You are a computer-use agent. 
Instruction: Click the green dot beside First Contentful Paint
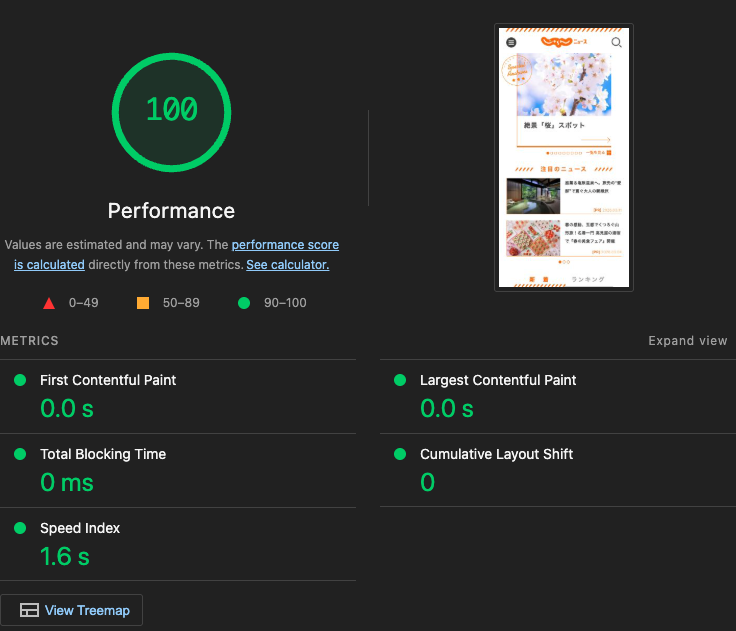pyautogui.click(x=20, y=380)
